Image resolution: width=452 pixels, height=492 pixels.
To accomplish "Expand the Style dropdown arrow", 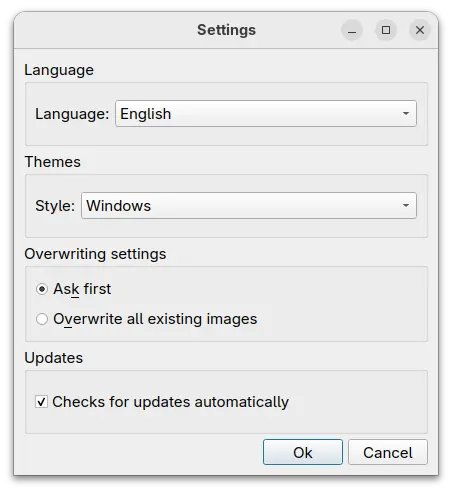I will (x=406, y=205).
